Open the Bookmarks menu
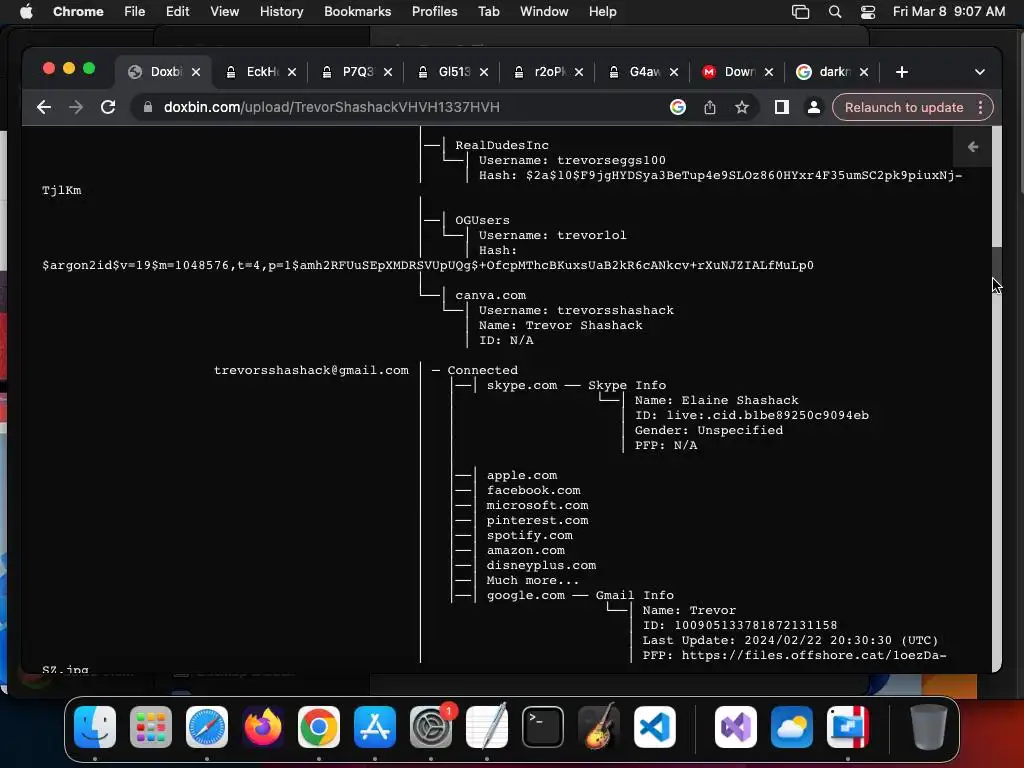1024x768 pixels. click(357, 12)
